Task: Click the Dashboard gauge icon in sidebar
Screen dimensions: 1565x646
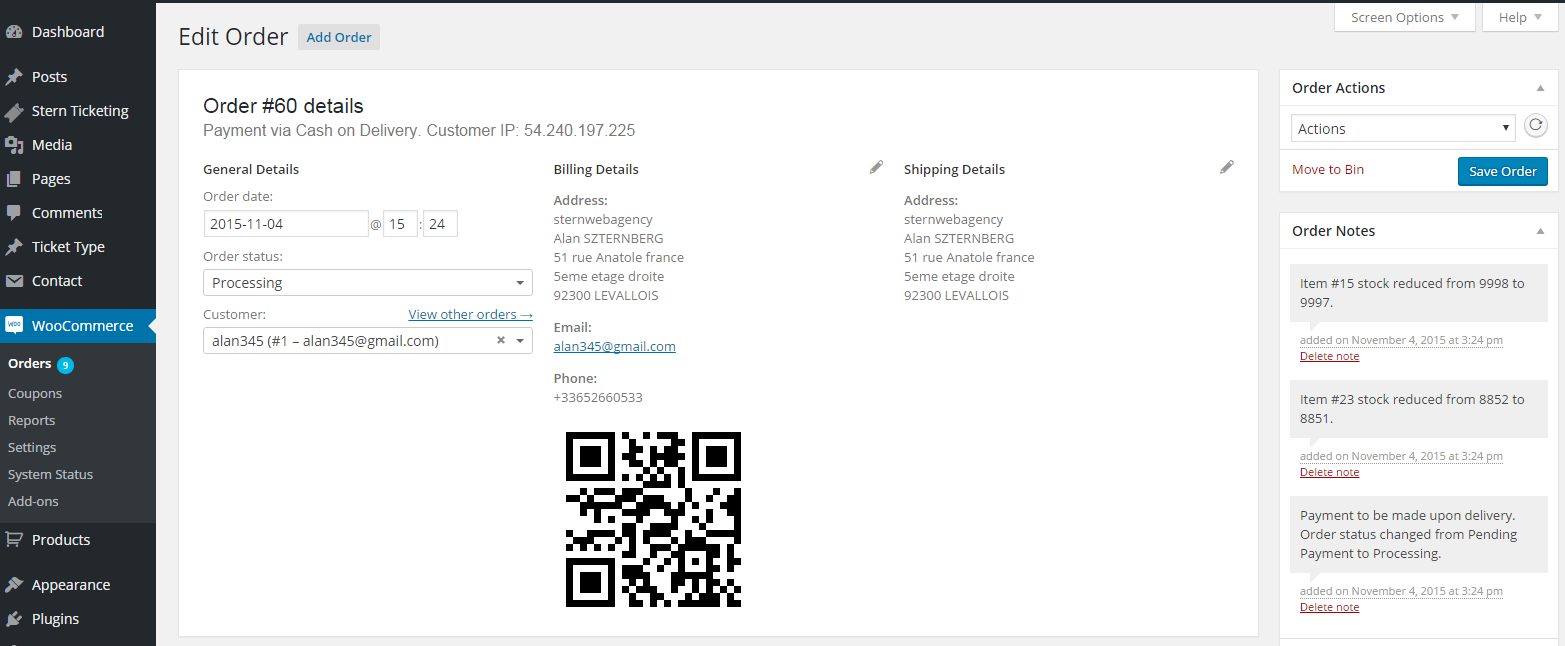Action: [x=14, y=32]
